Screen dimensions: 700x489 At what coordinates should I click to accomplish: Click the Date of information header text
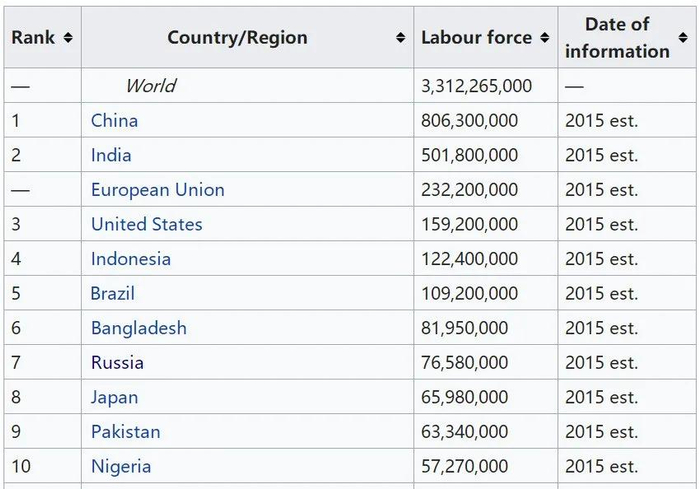[x=617, y=38]
